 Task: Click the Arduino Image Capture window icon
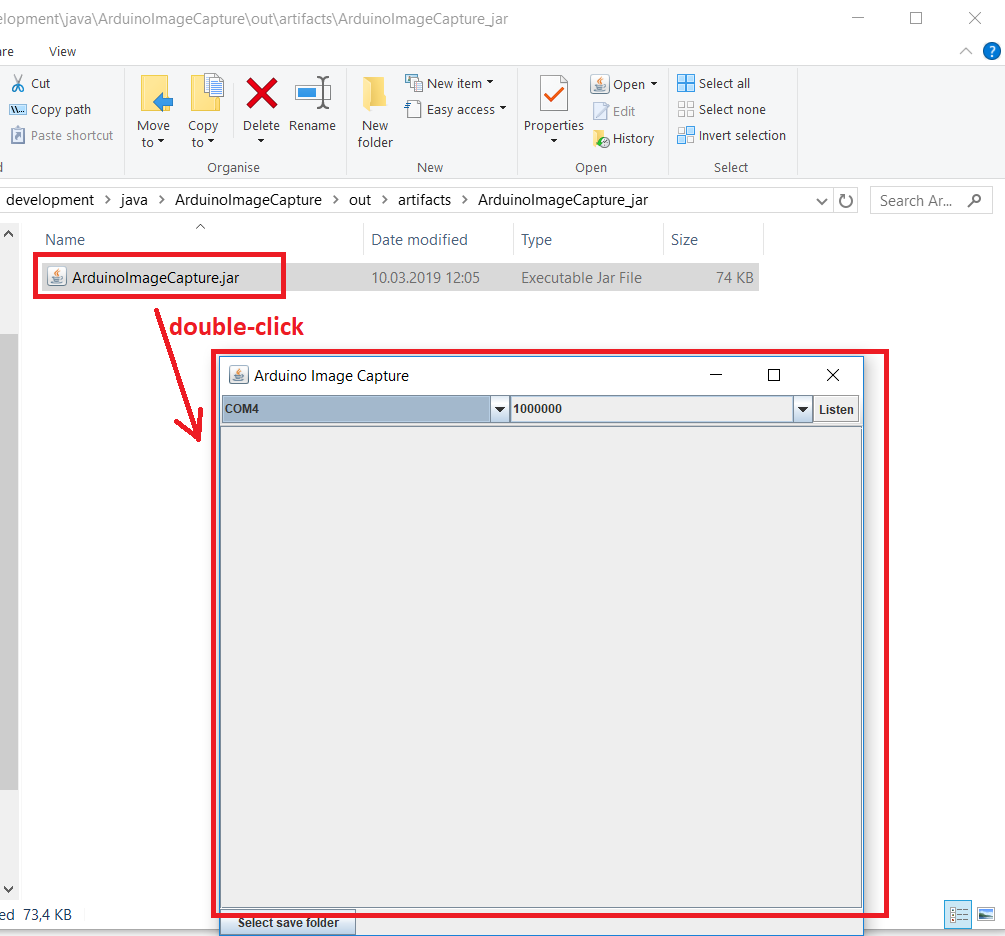(238, 375)
